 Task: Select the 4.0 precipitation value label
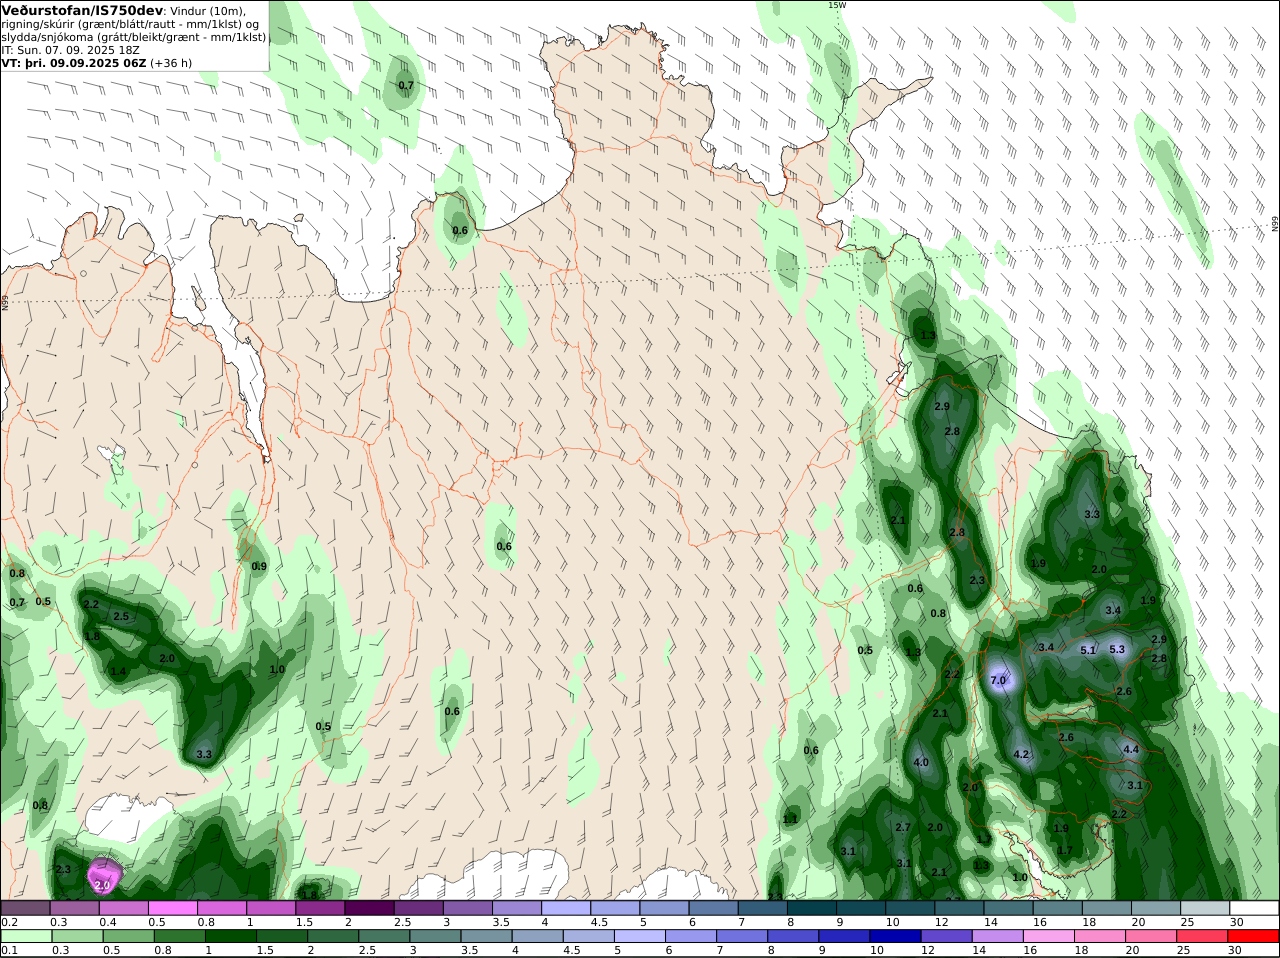tap(921, 762)
